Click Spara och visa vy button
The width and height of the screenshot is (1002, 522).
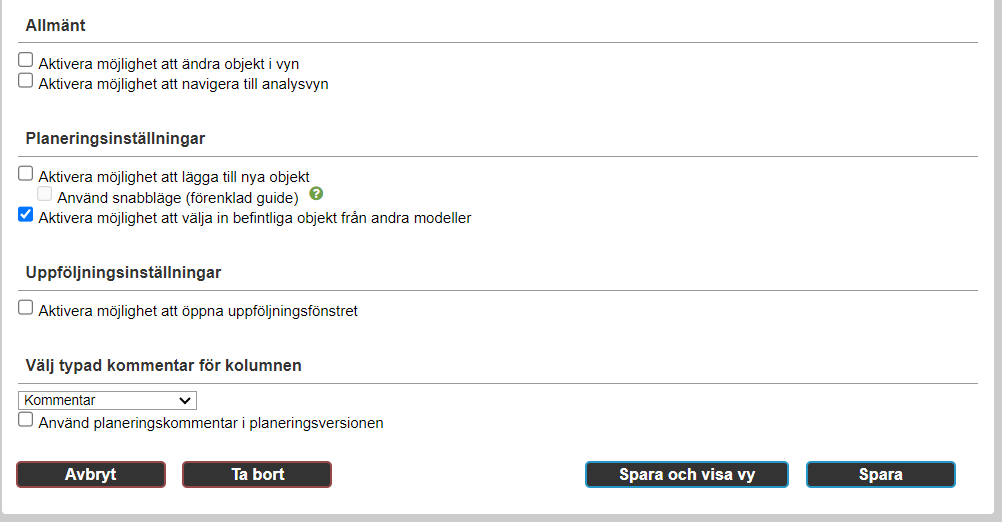(687, 475)
